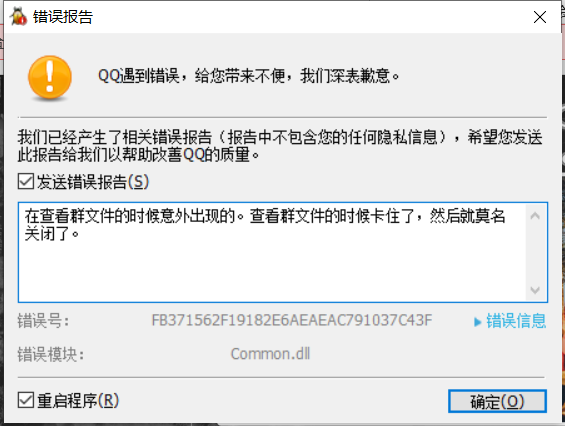Toggle the 发送错误报告(S) checkbox
The height and width of the screenshot is (426, 565).
tap(26, 181)
